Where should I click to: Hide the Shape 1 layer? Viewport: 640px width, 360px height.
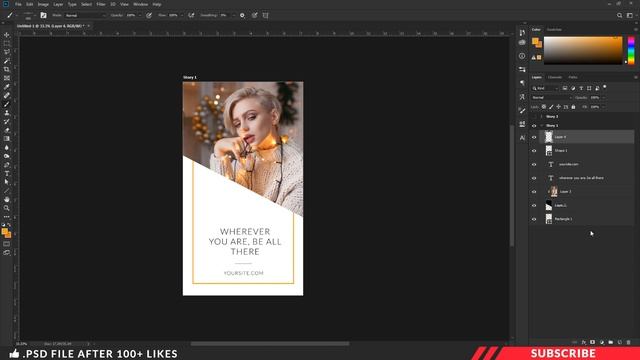click(534, 151)
